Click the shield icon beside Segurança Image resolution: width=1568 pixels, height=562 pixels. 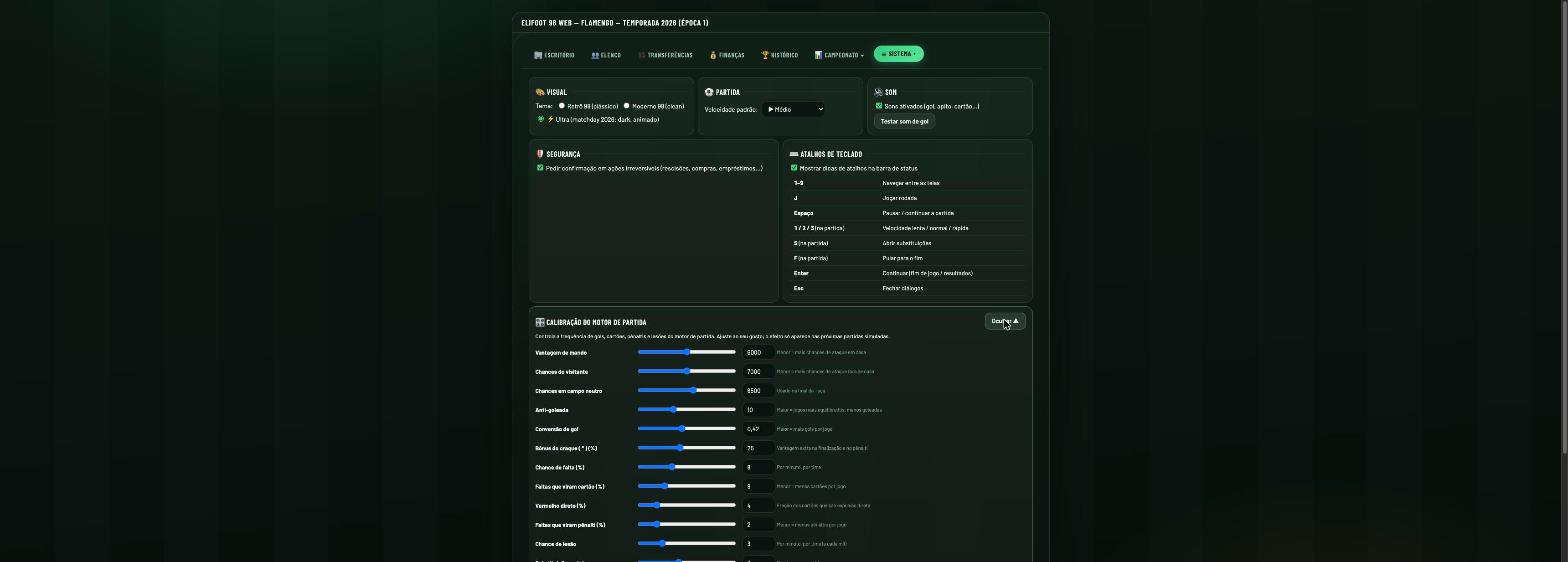pyautogui.click(x=540, y=154)
